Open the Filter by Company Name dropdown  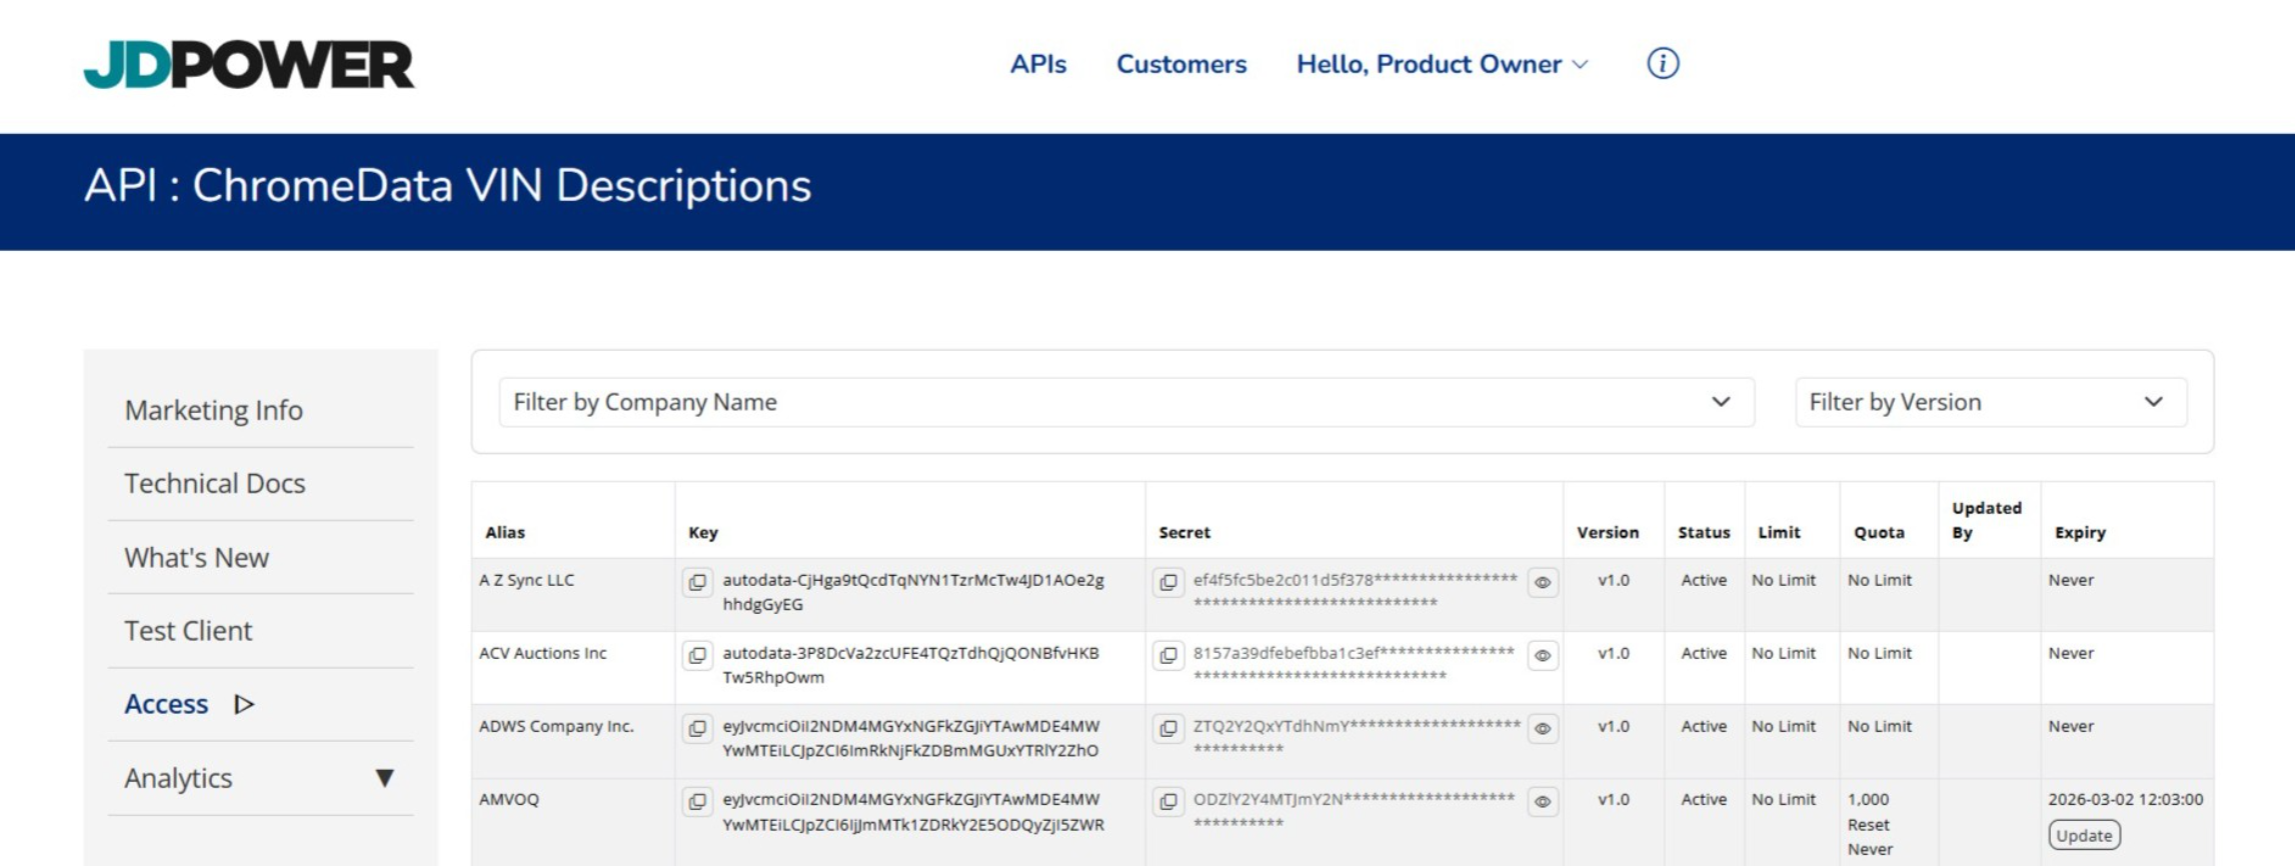[1126, 402]
